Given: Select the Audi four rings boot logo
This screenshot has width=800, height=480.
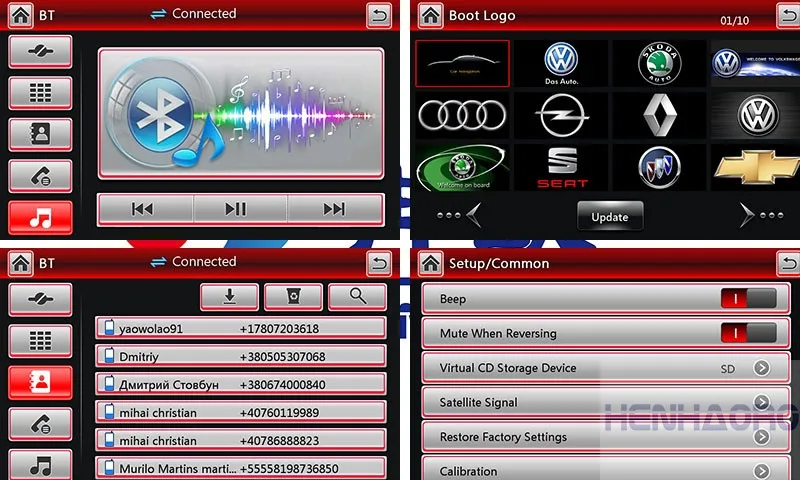Looking at the screenshot, I should click(462, 115).
